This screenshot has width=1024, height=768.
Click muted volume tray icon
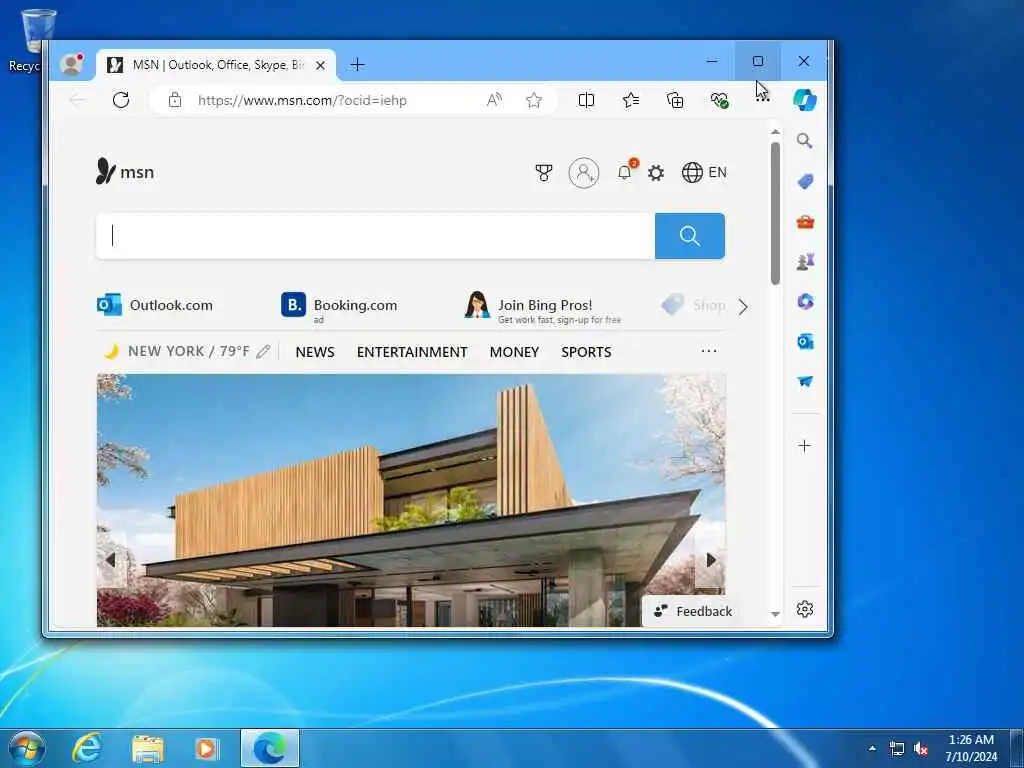921,748
